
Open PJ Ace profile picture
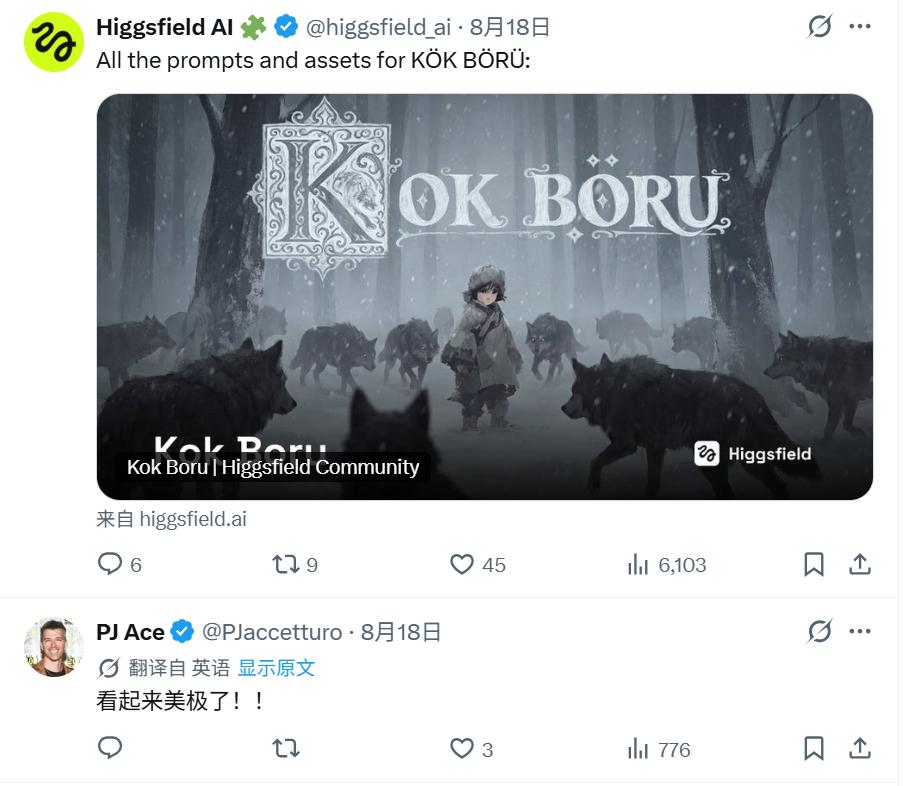click(x=53, y=647)
